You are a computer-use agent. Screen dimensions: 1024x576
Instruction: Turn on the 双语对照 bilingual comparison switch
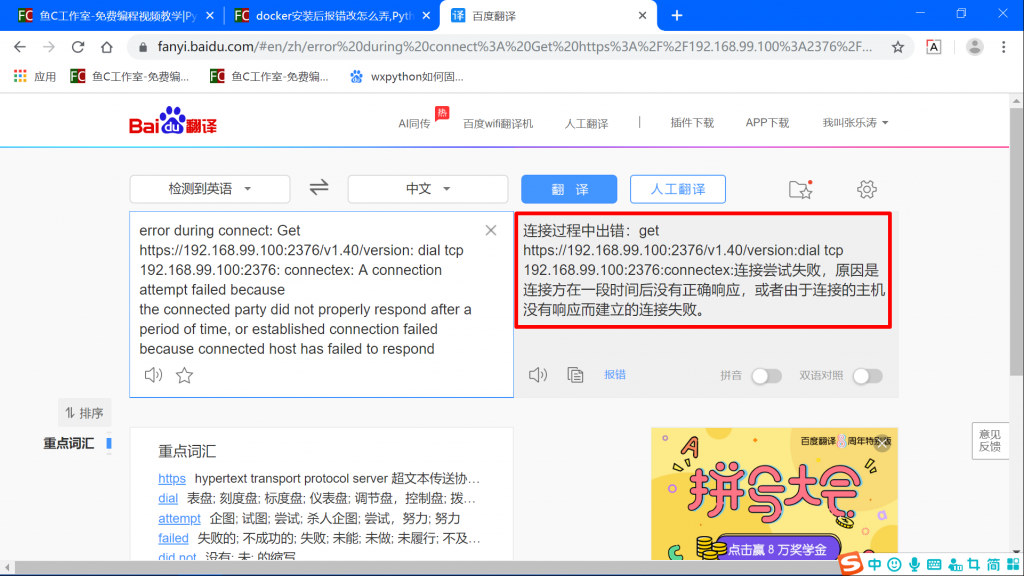point(867,375)
